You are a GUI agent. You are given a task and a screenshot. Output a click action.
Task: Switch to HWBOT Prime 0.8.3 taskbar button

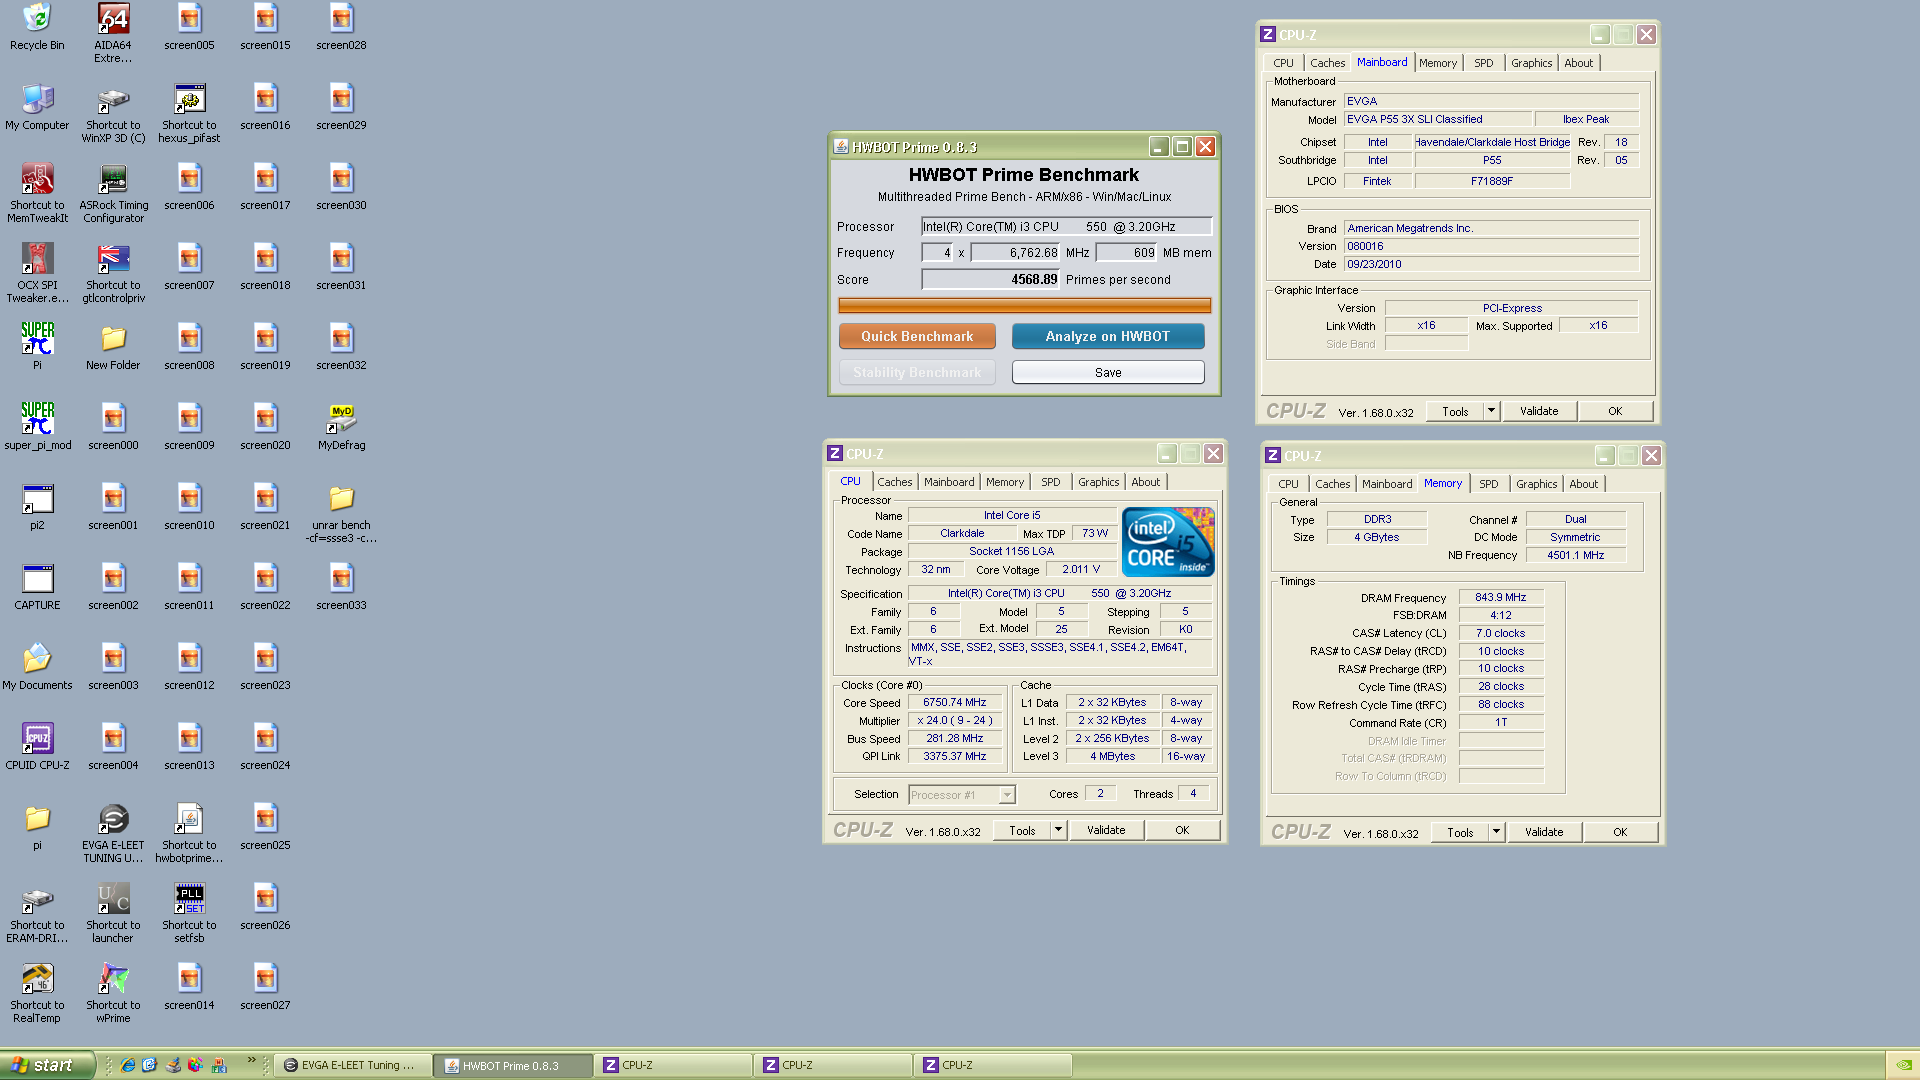[x=514, y=1066]
